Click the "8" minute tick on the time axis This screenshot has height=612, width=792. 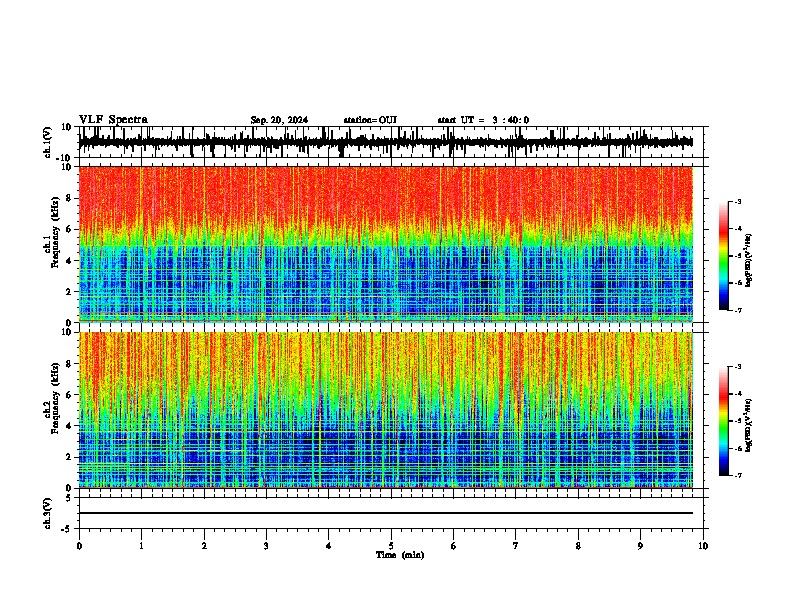578,546
